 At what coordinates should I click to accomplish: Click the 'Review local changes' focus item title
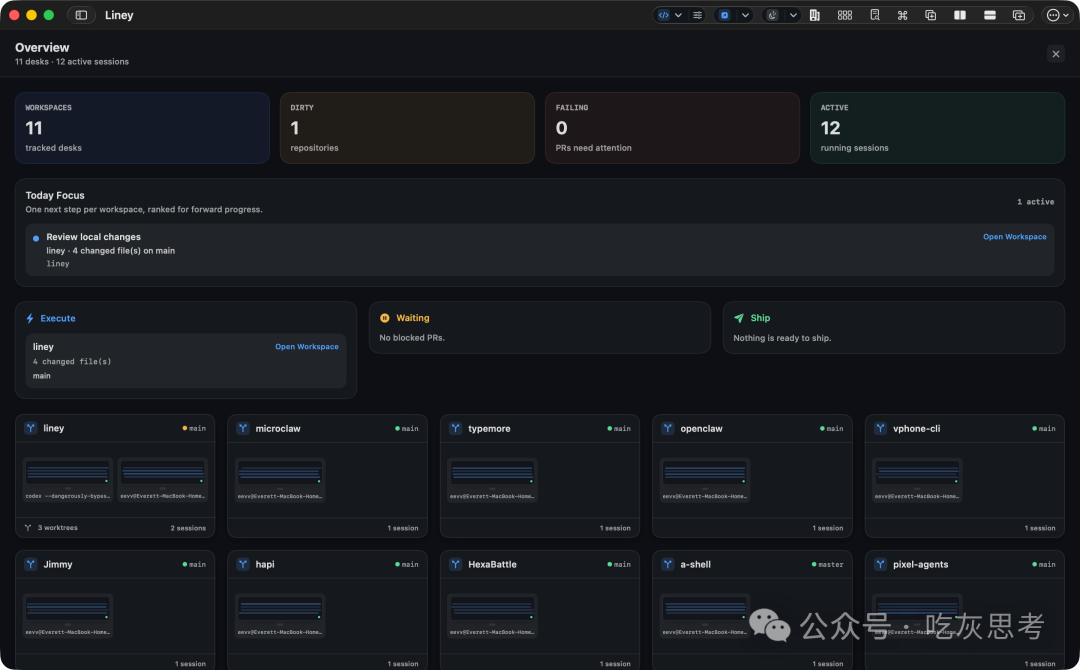click(94, 237)
